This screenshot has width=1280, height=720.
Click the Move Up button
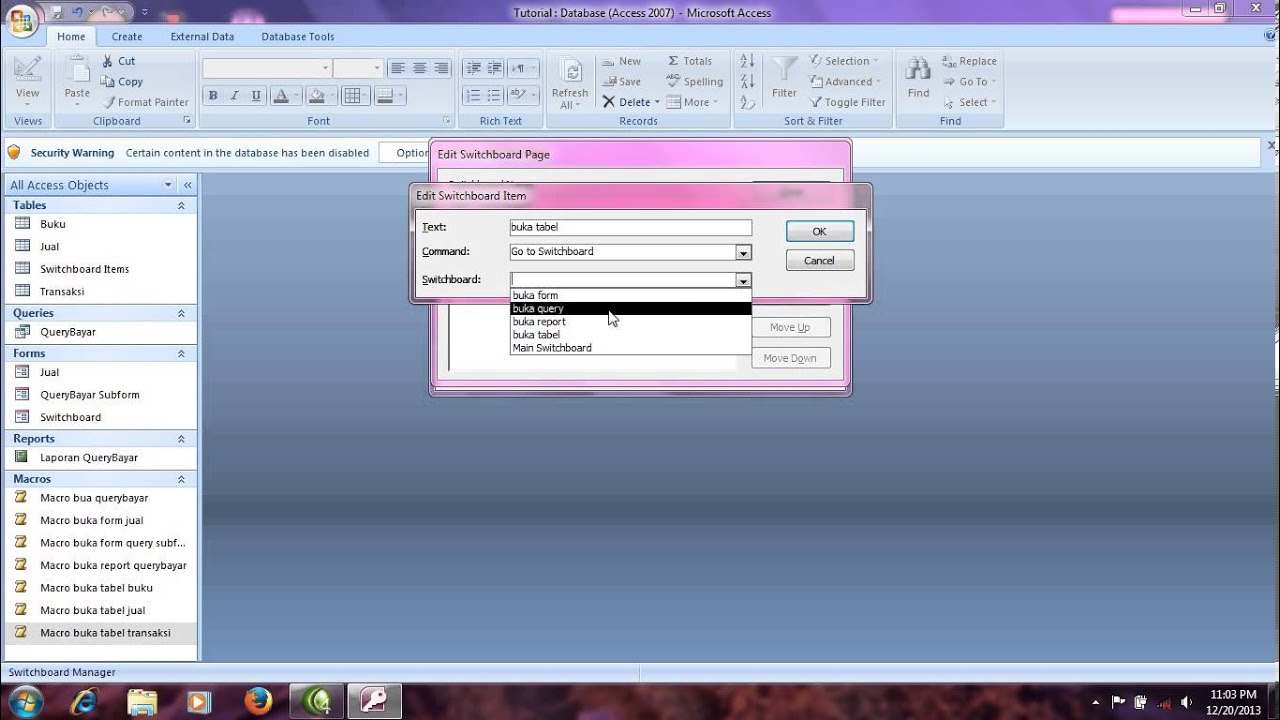pyautogui.click(x=790, y=327)
